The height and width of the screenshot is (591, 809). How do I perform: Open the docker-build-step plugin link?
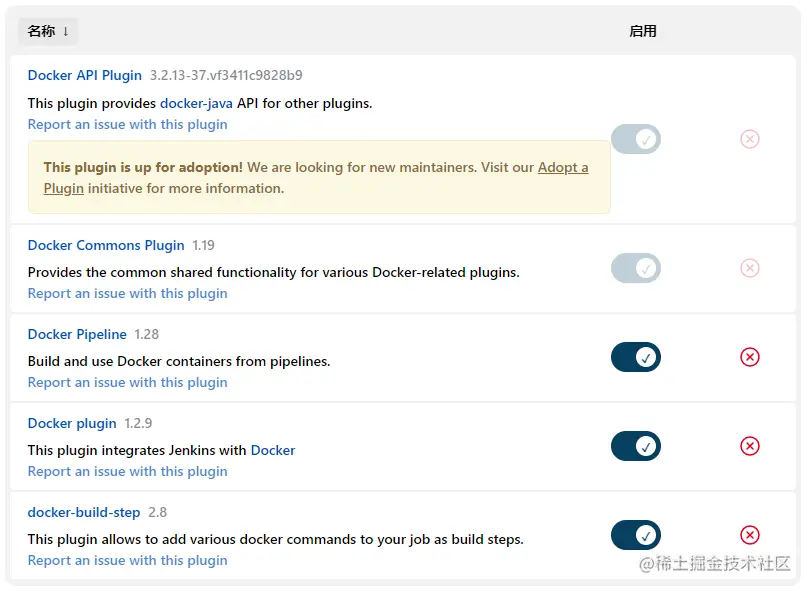point(84,512)
